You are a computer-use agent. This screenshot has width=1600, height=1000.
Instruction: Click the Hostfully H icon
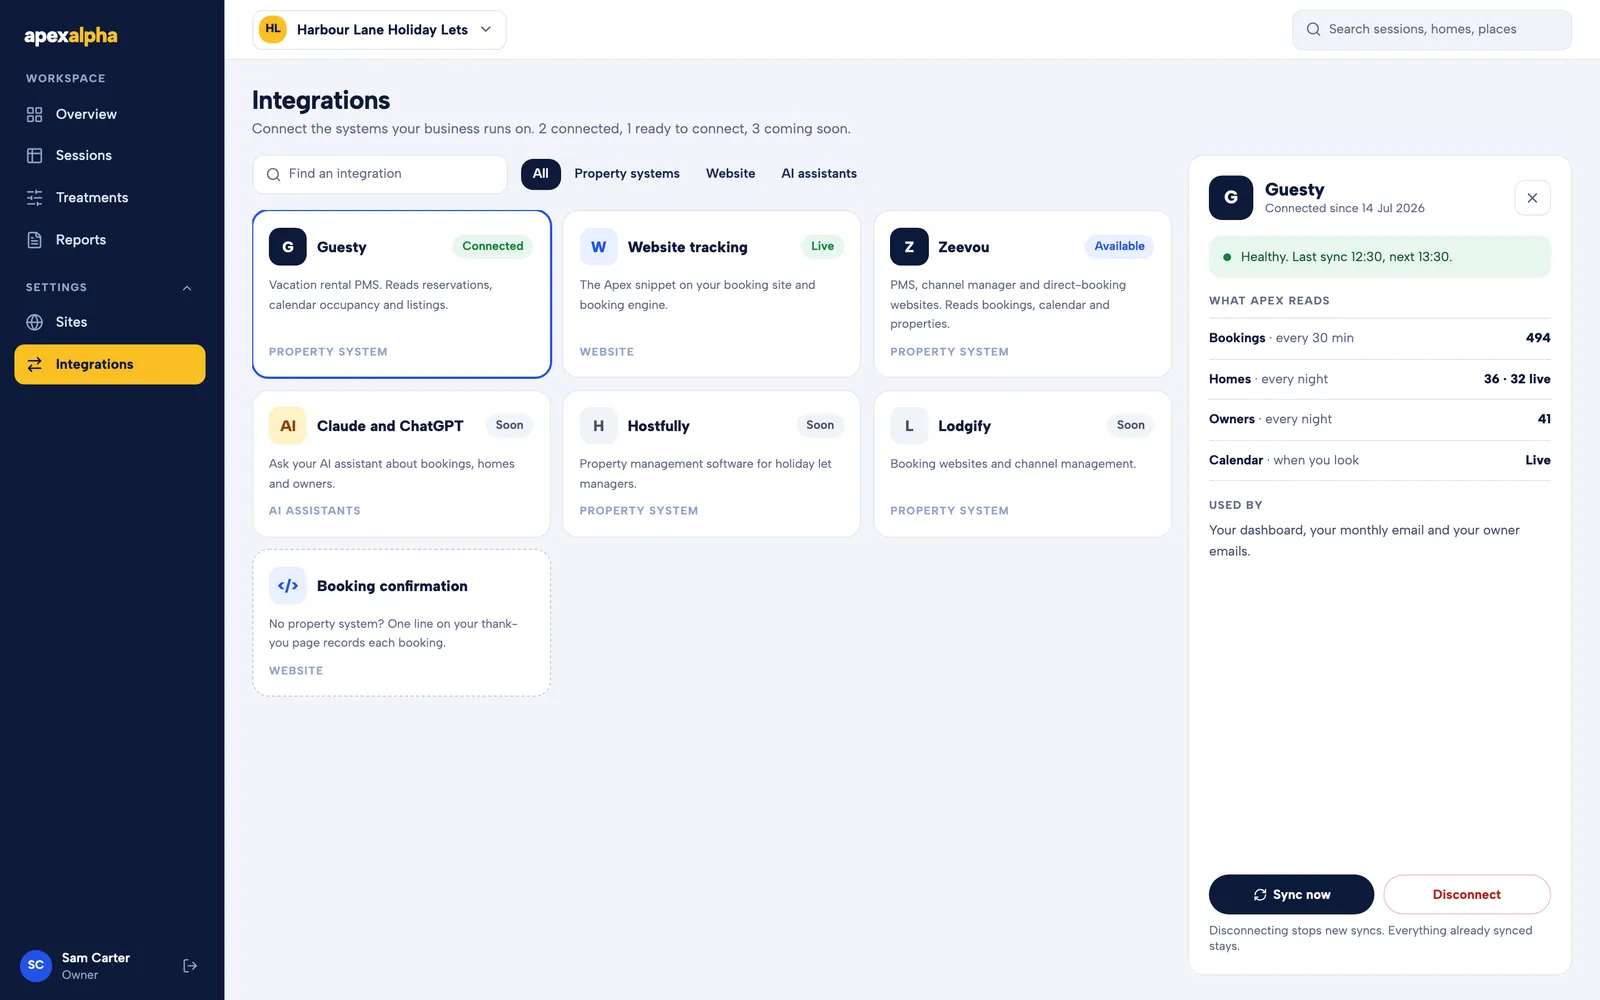click(x=598, y=426)
